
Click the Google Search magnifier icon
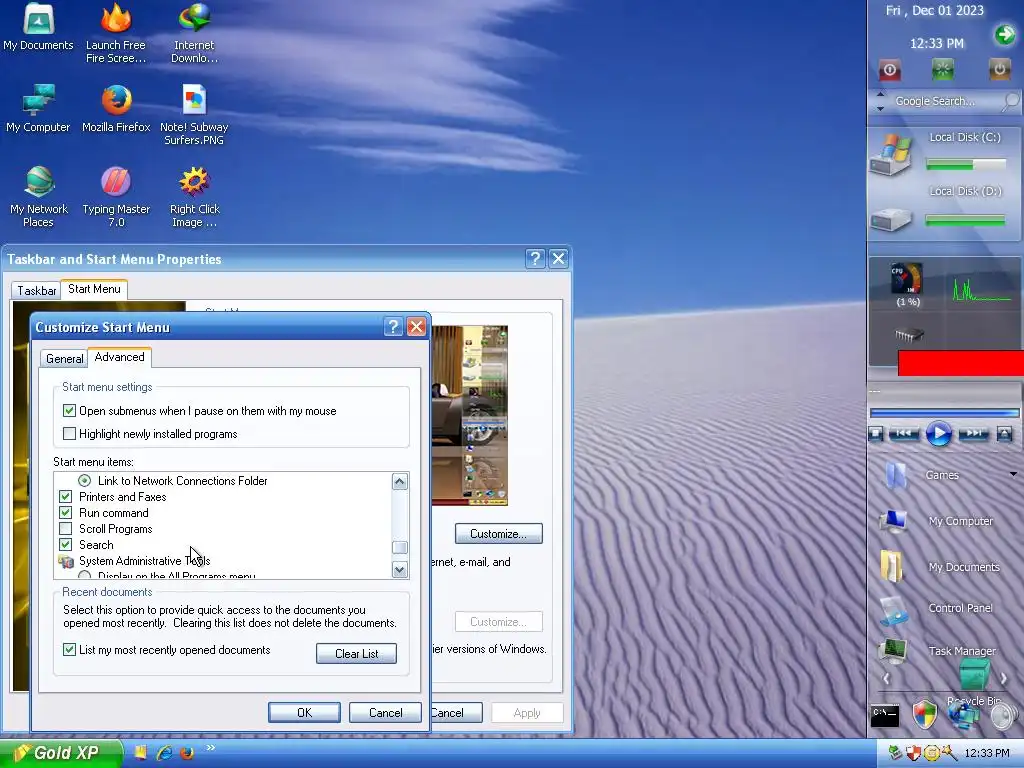tap(1010, 101)
